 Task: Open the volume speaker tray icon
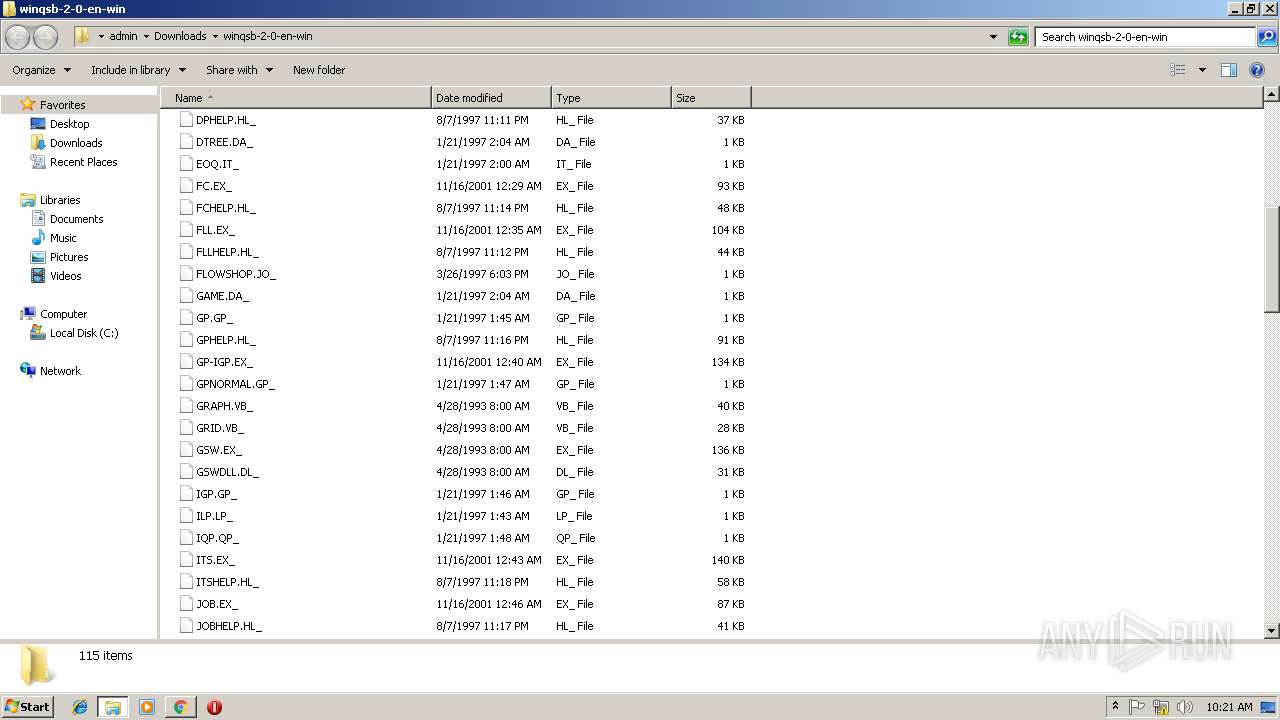click(1185, 707)
